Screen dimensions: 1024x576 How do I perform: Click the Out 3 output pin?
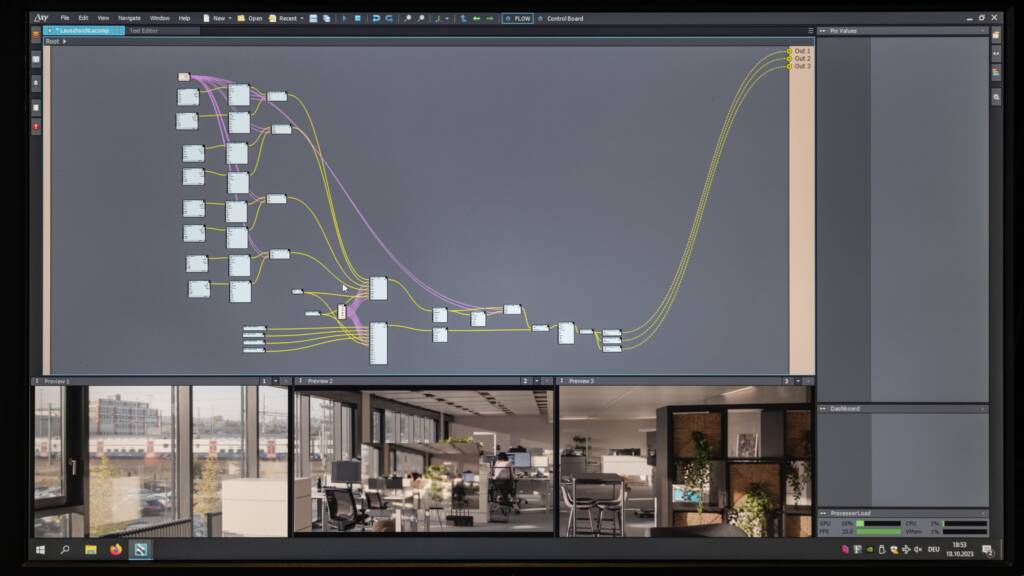coord(789,67)
